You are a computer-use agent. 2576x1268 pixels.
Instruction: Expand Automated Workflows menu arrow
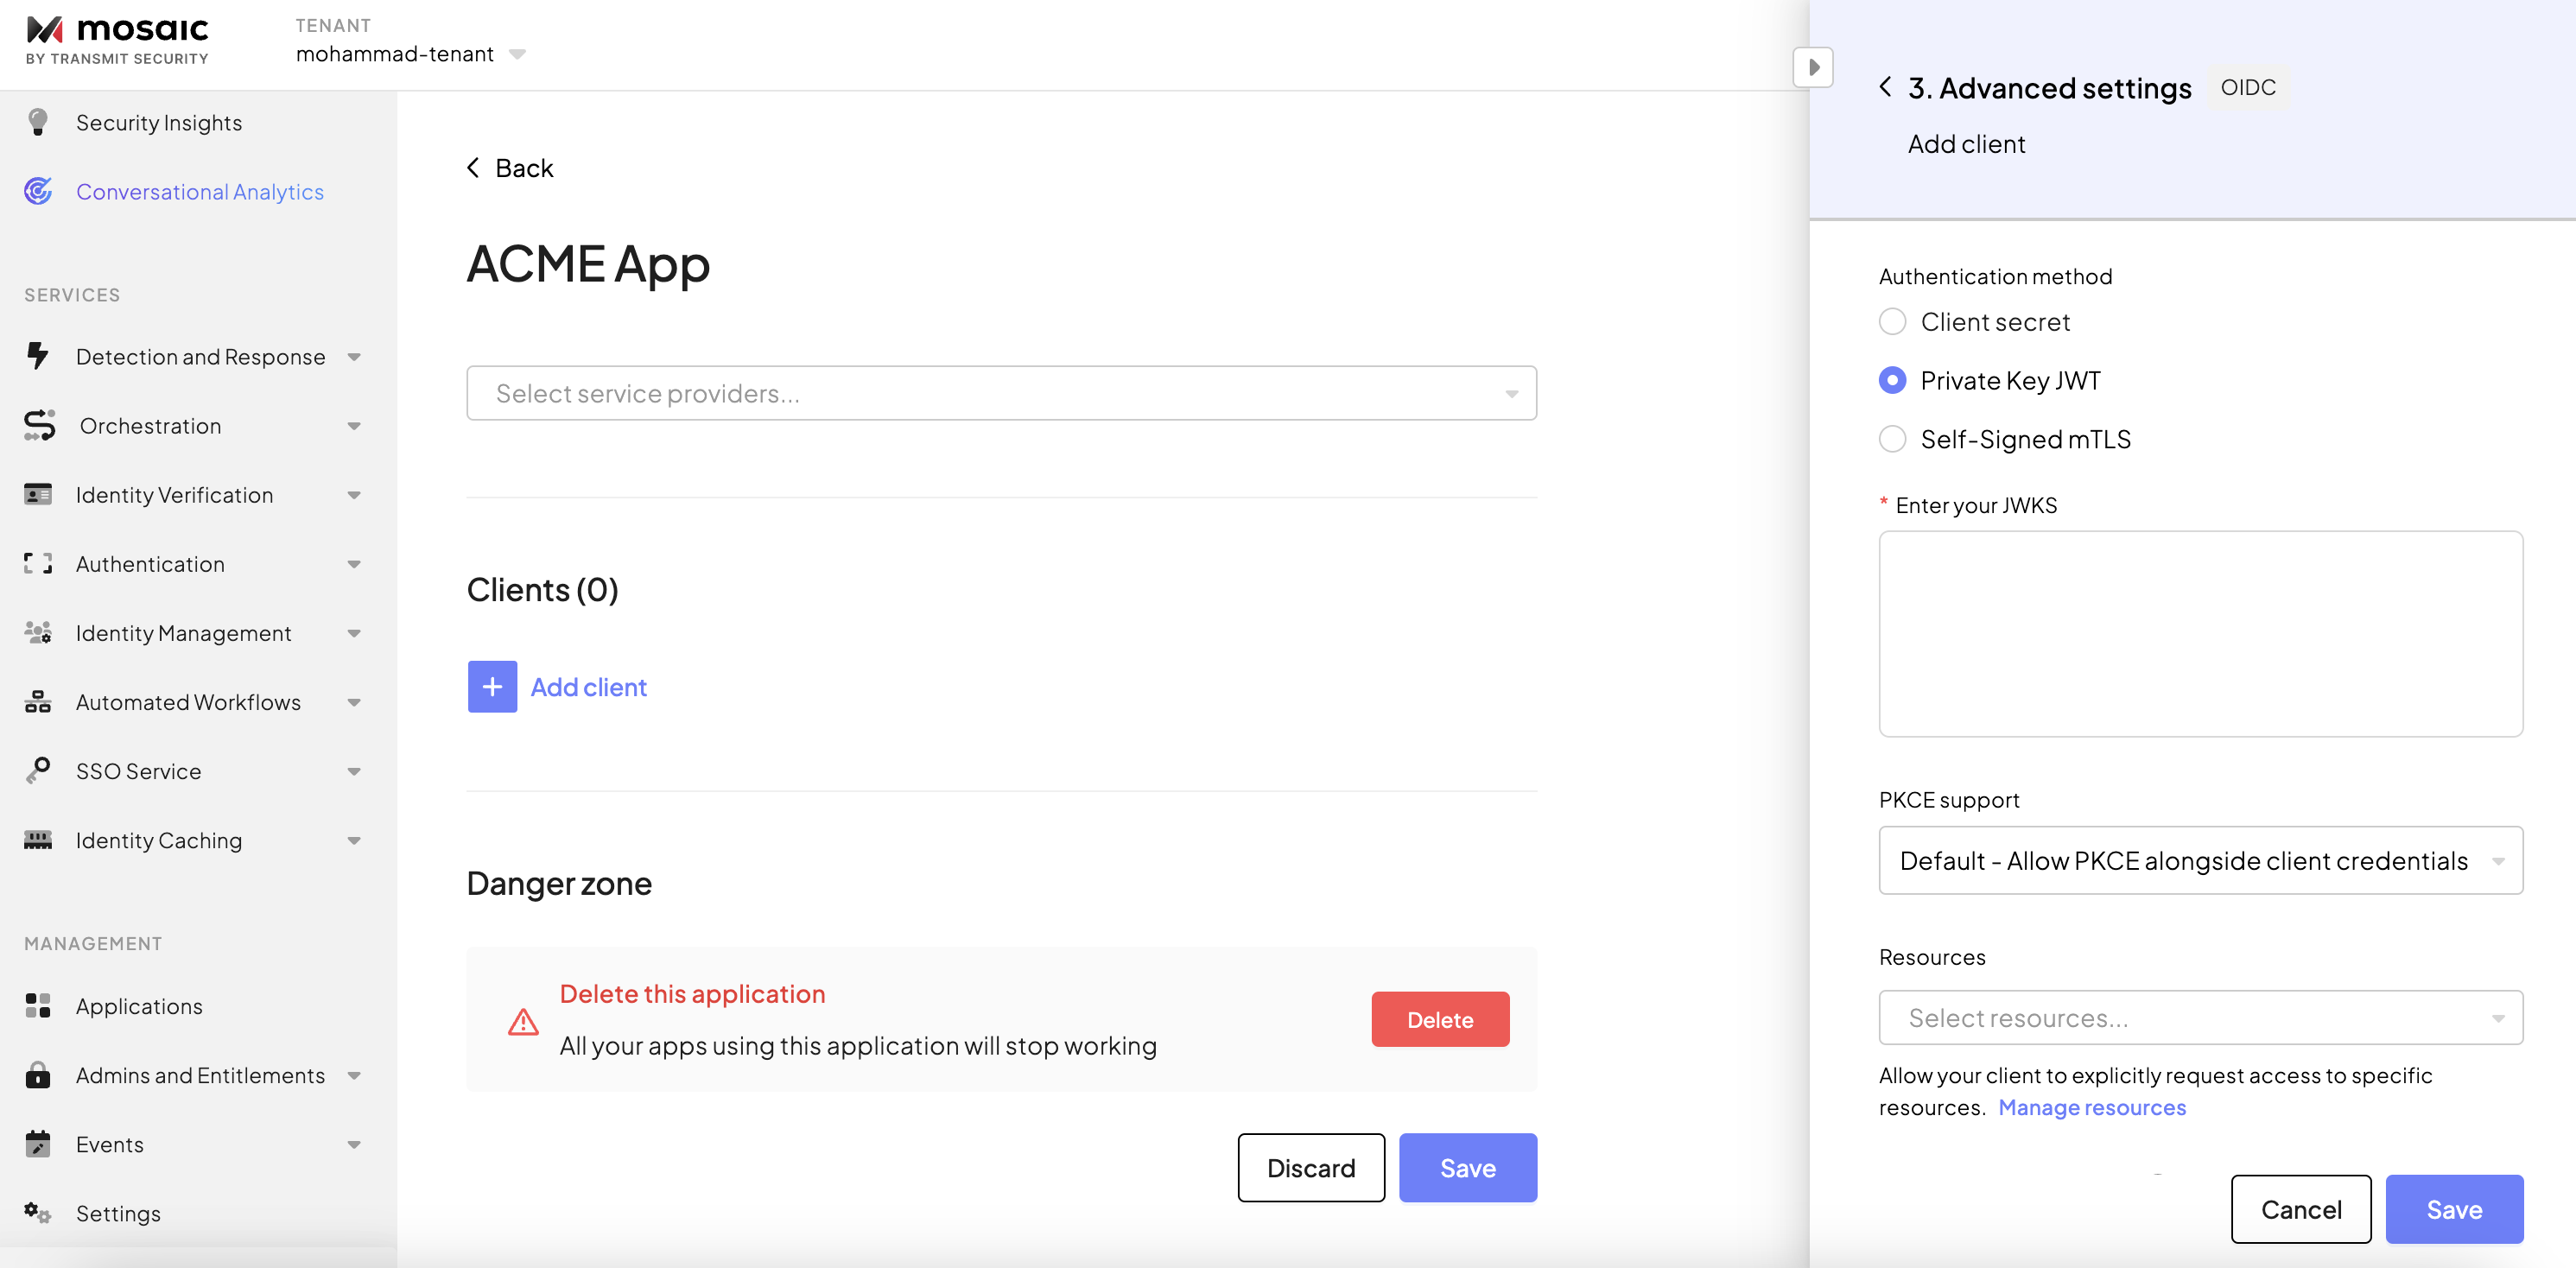354,701
